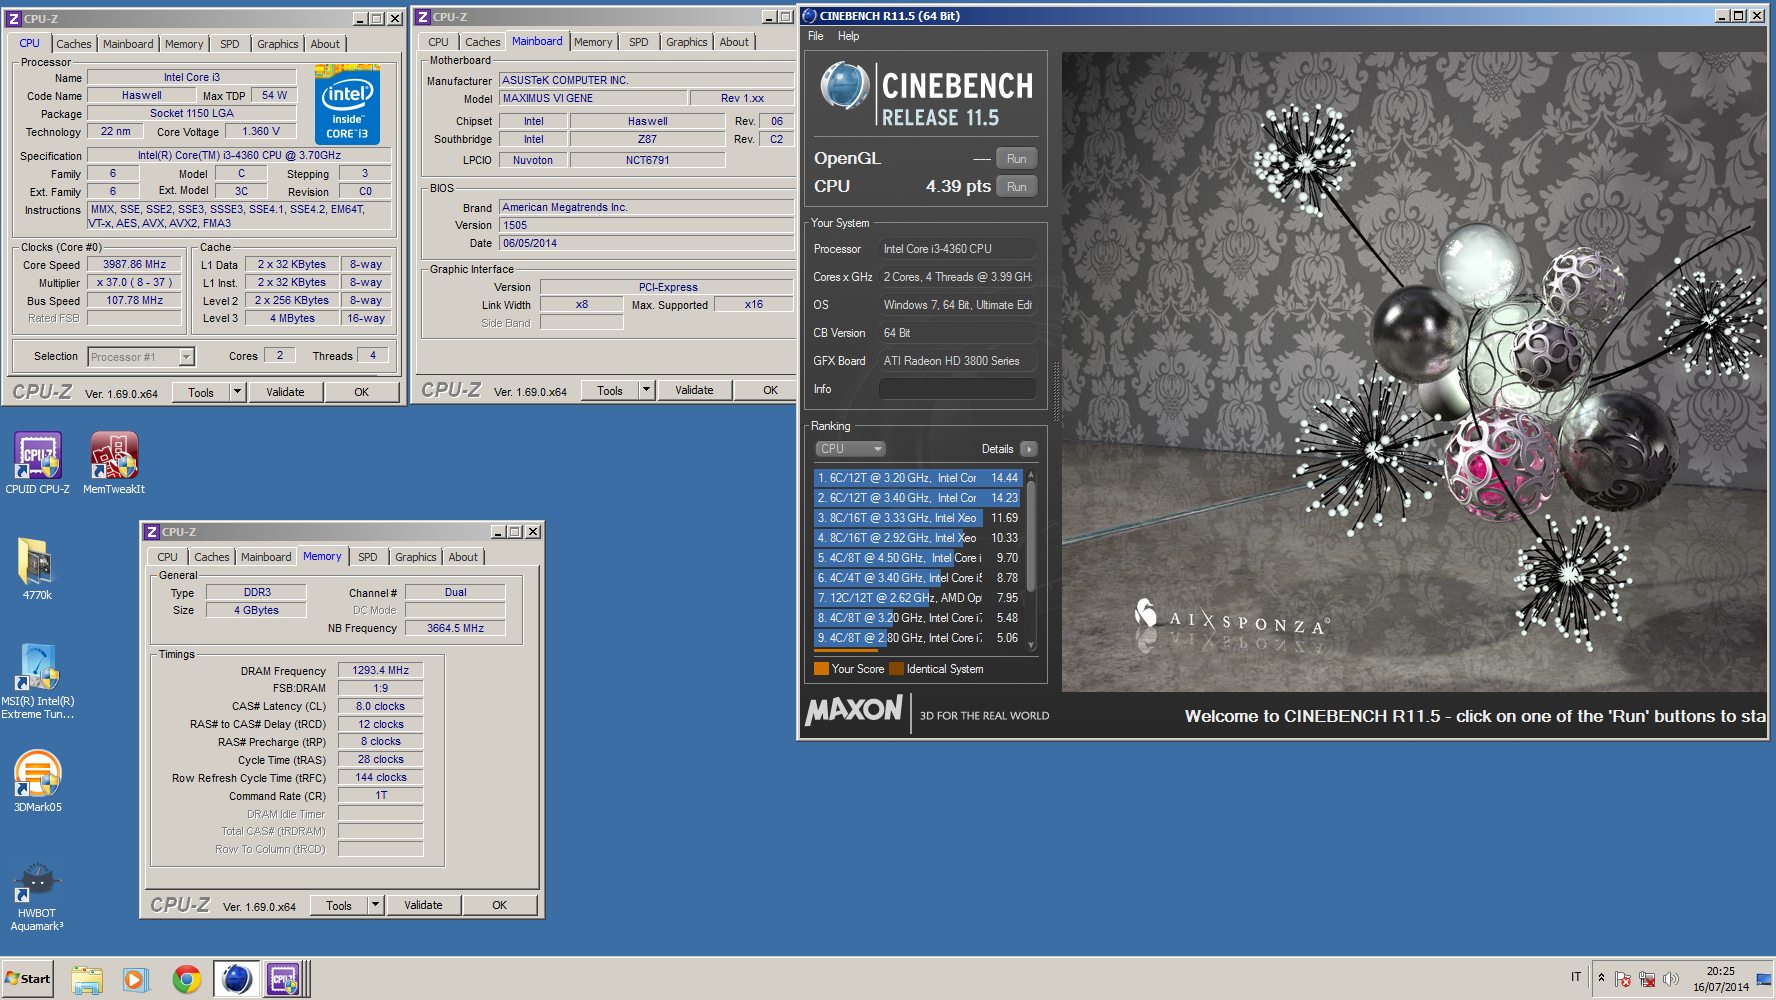Click the network tray icon
The height and width of the screenshot is (1000, 1776).
point(1646,979)
